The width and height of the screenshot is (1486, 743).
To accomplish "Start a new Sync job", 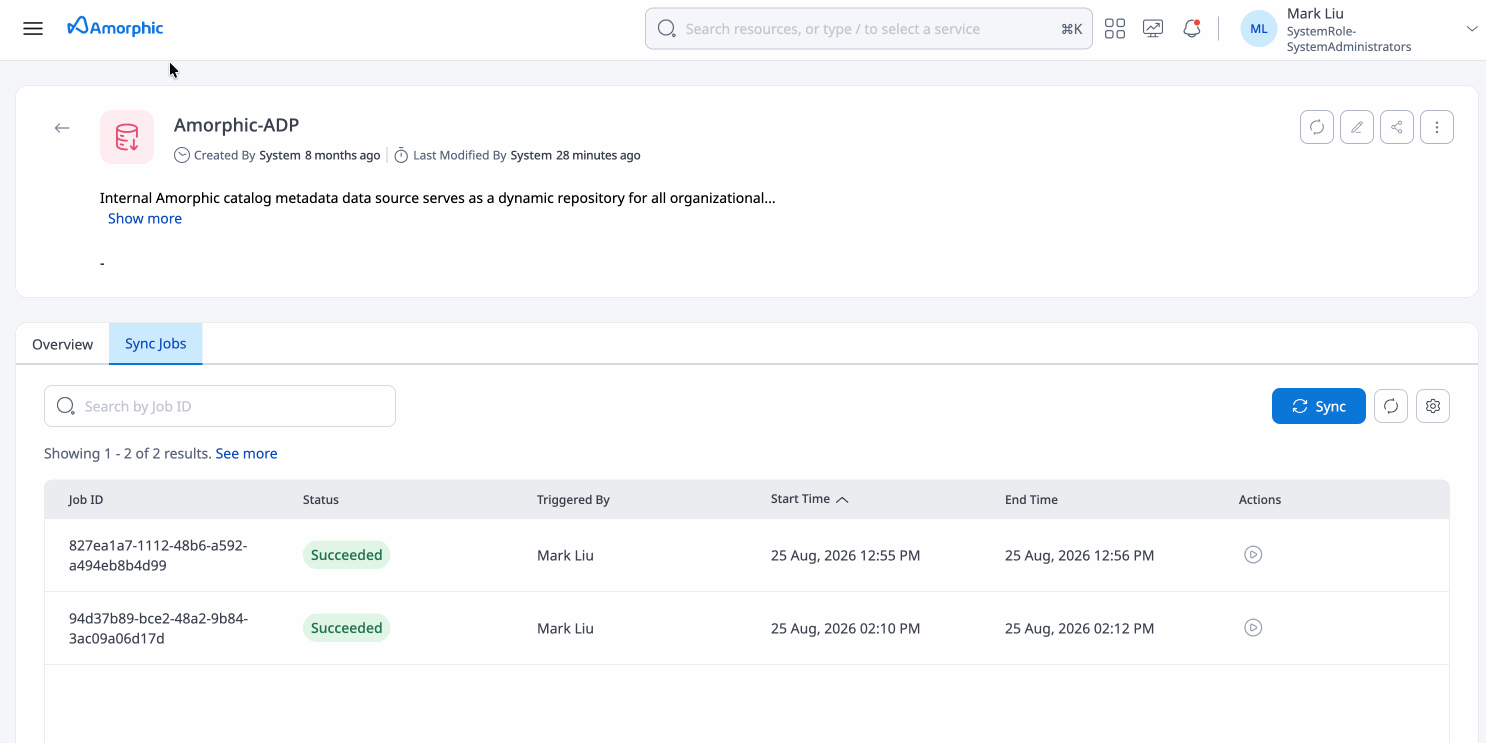I will click(1319, 406).
